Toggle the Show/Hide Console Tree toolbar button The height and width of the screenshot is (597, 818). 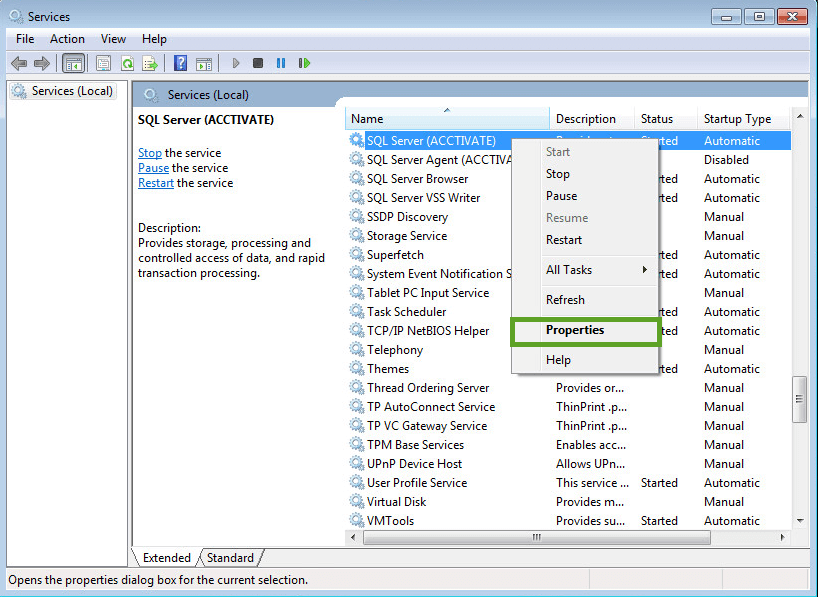pyautogui.click(x=74, y=64)
